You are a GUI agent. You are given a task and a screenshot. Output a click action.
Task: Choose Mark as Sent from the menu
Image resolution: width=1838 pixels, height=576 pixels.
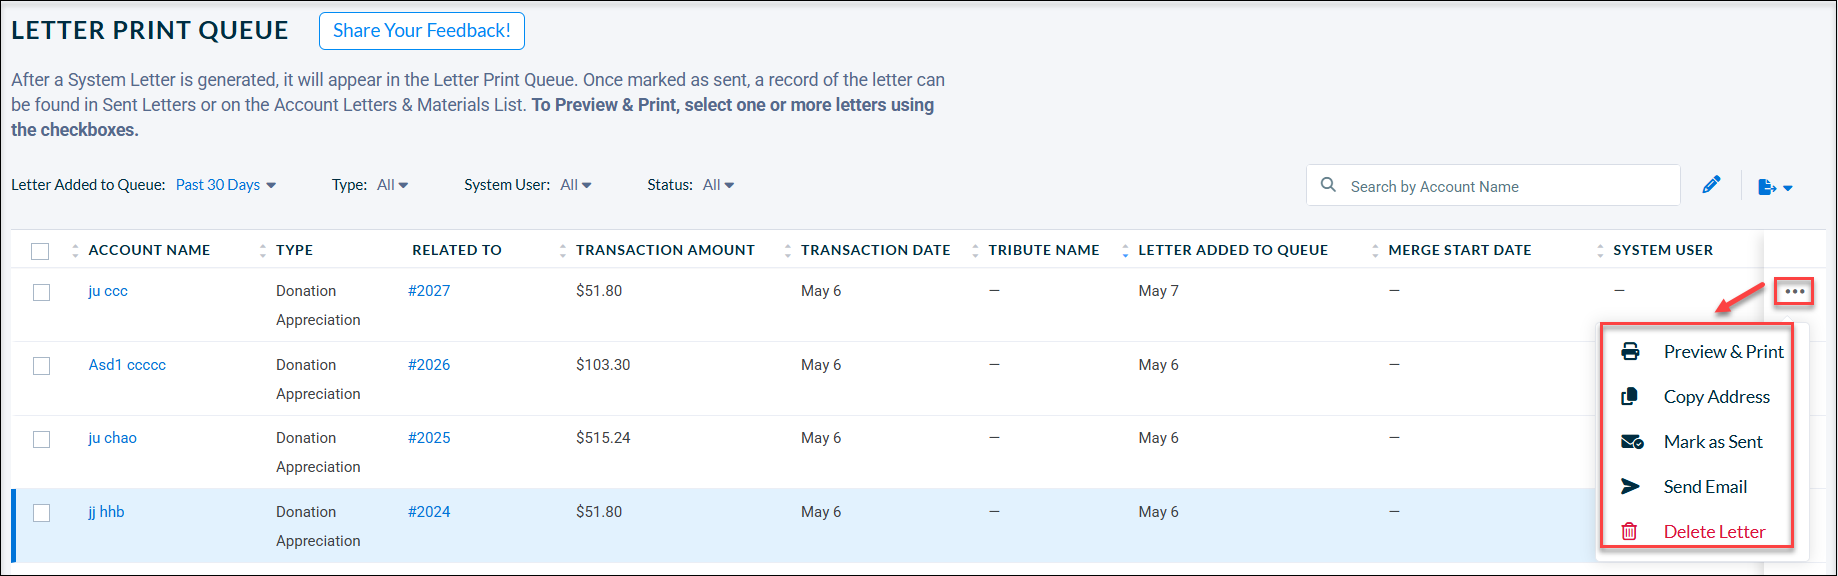point(1713,442)
